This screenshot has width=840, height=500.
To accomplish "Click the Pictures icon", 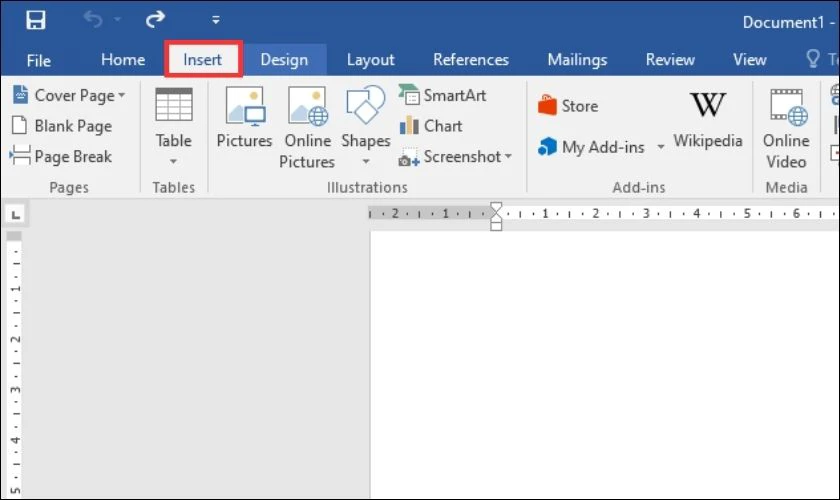I will [x=244, y=106].
